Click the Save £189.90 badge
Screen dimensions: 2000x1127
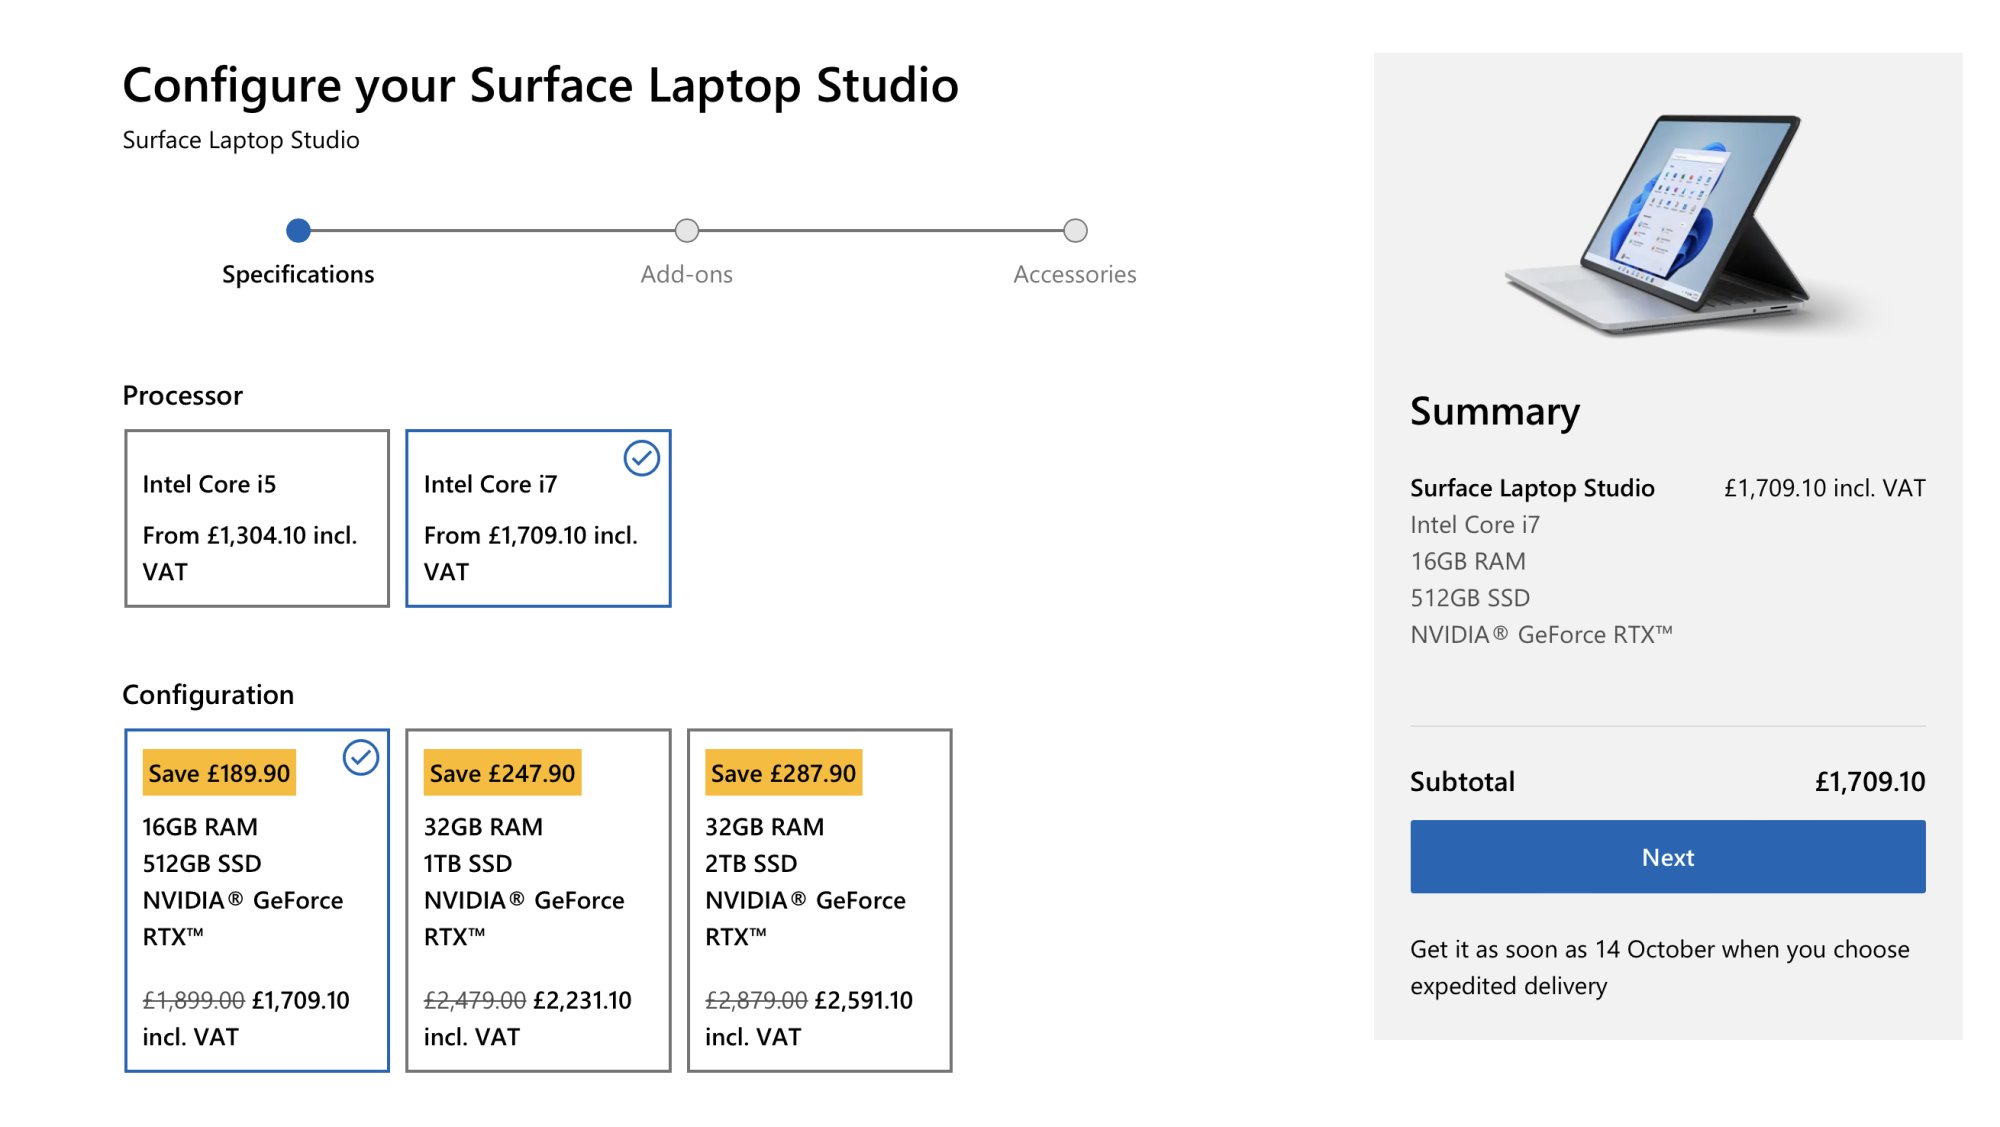point(219,773)
